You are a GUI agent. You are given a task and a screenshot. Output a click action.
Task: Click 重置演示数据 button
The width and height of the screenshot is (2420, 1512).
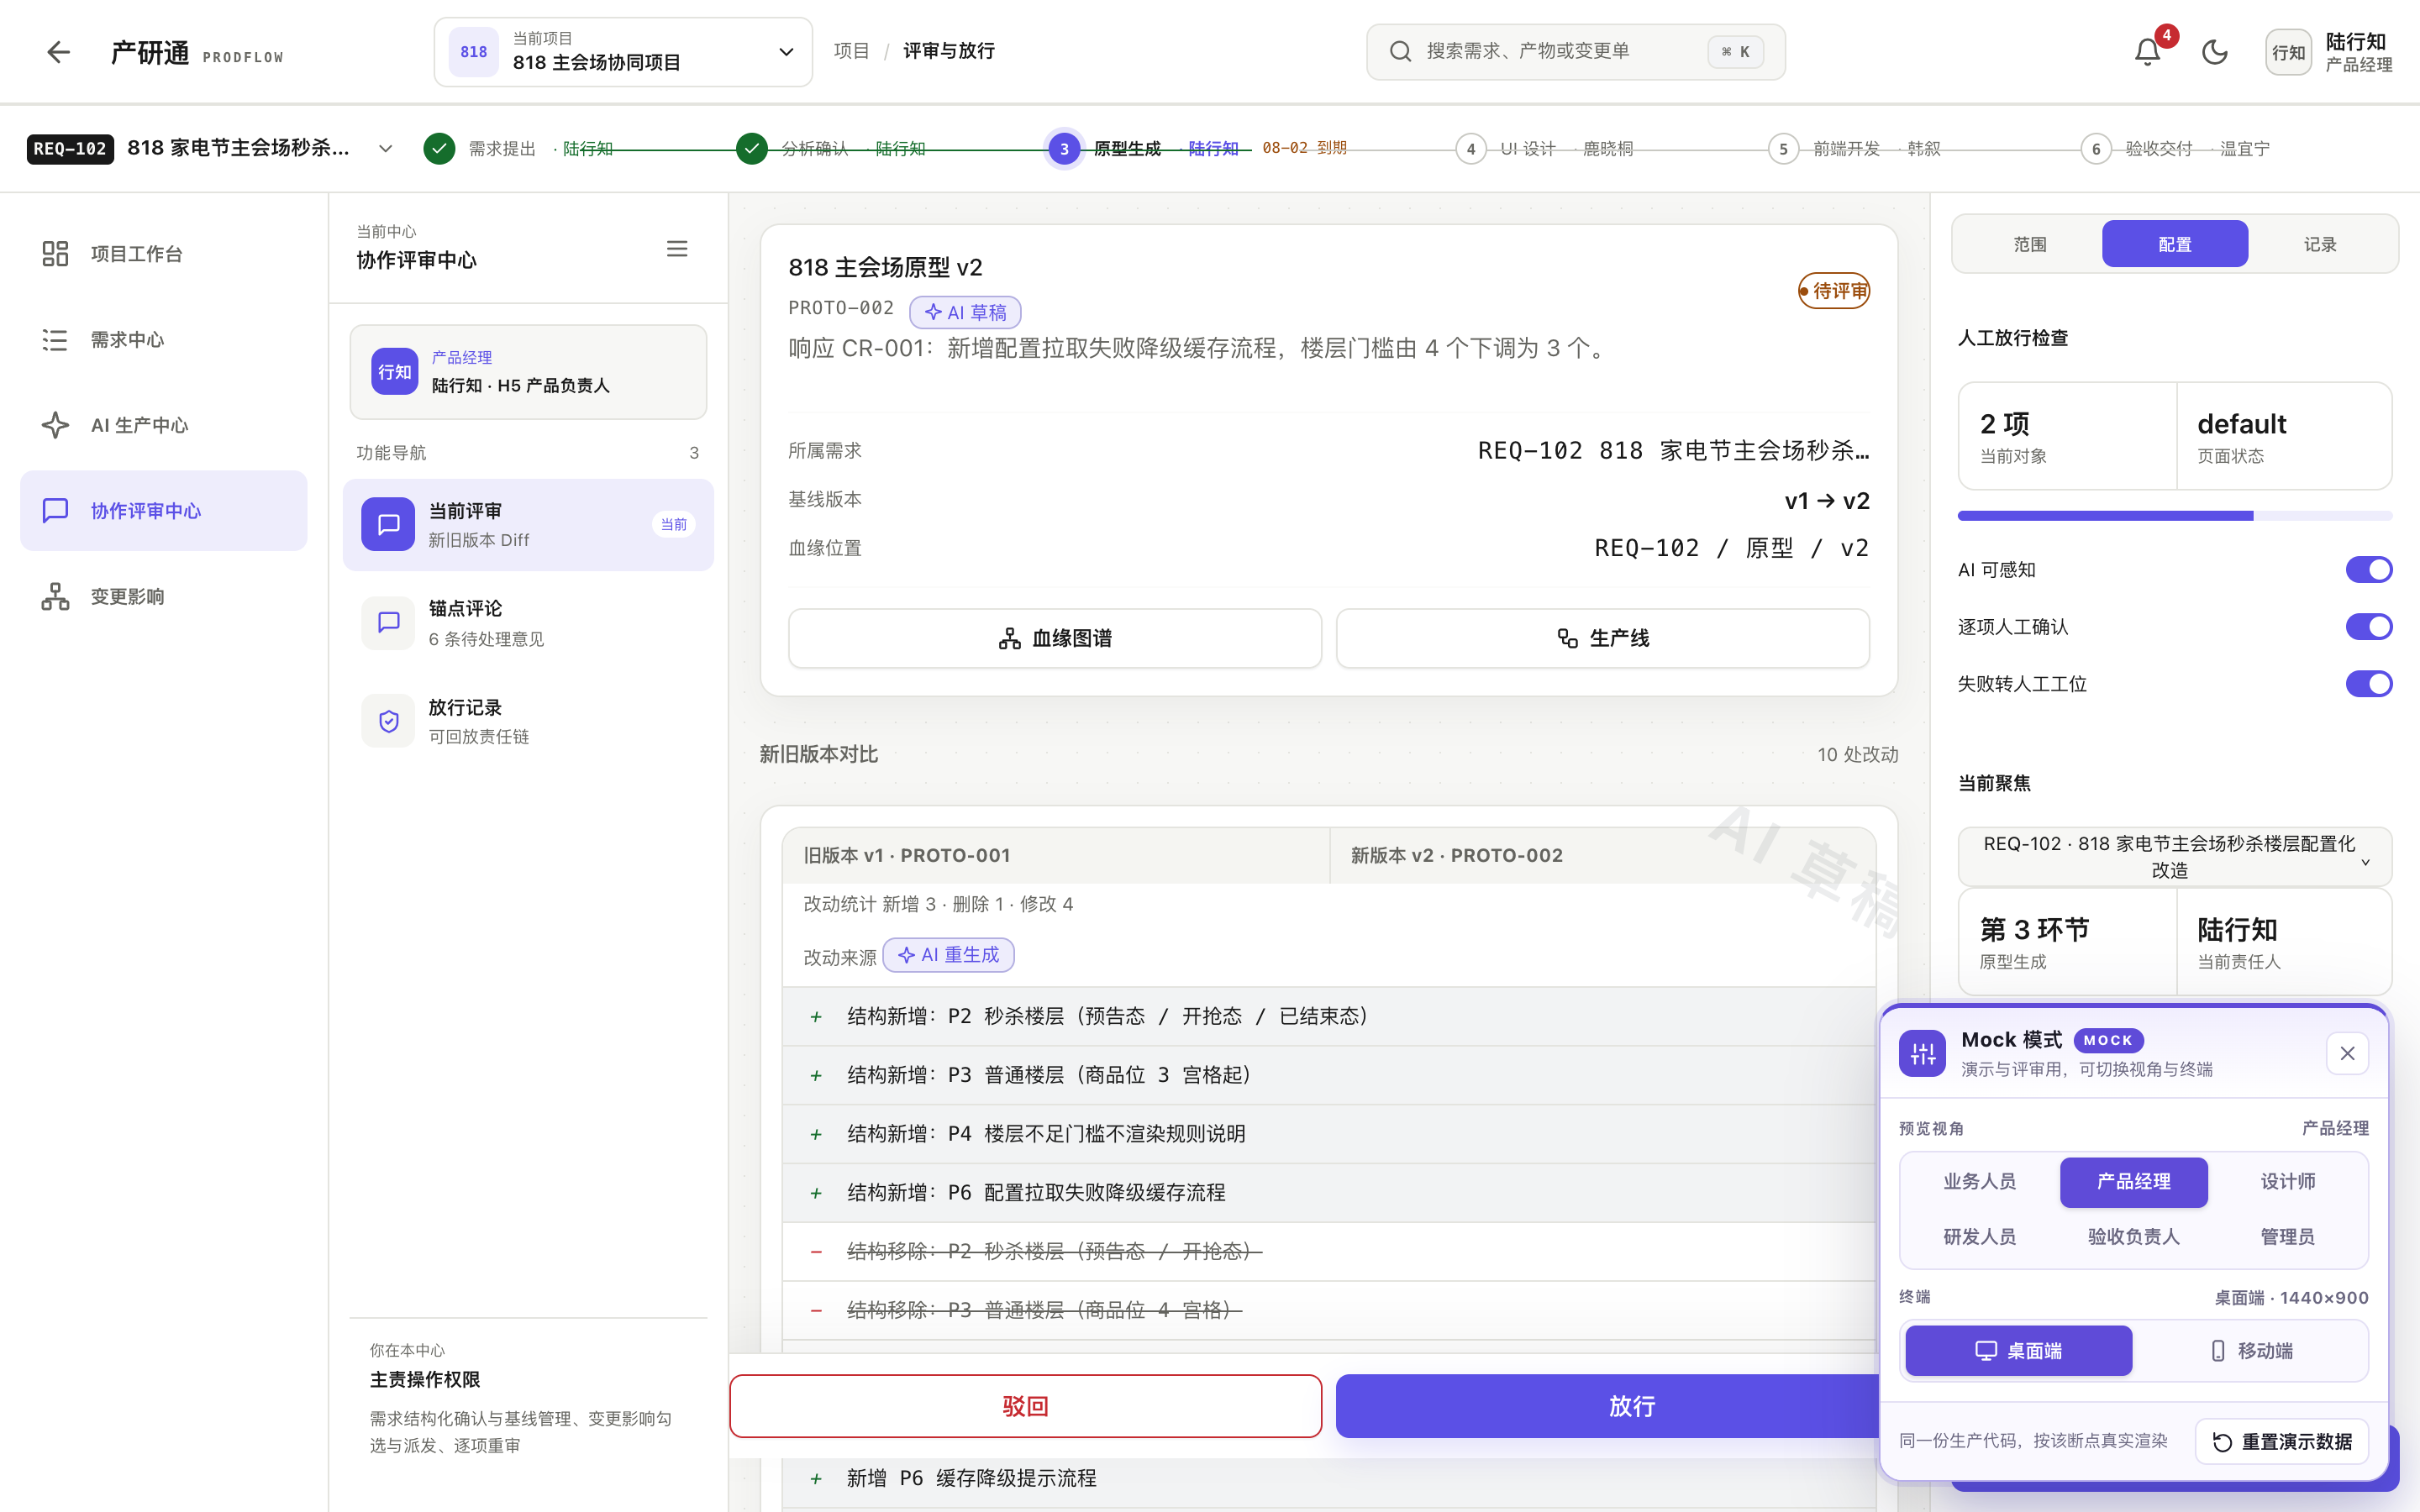pyautogui.click(x=2282, y=1441)
